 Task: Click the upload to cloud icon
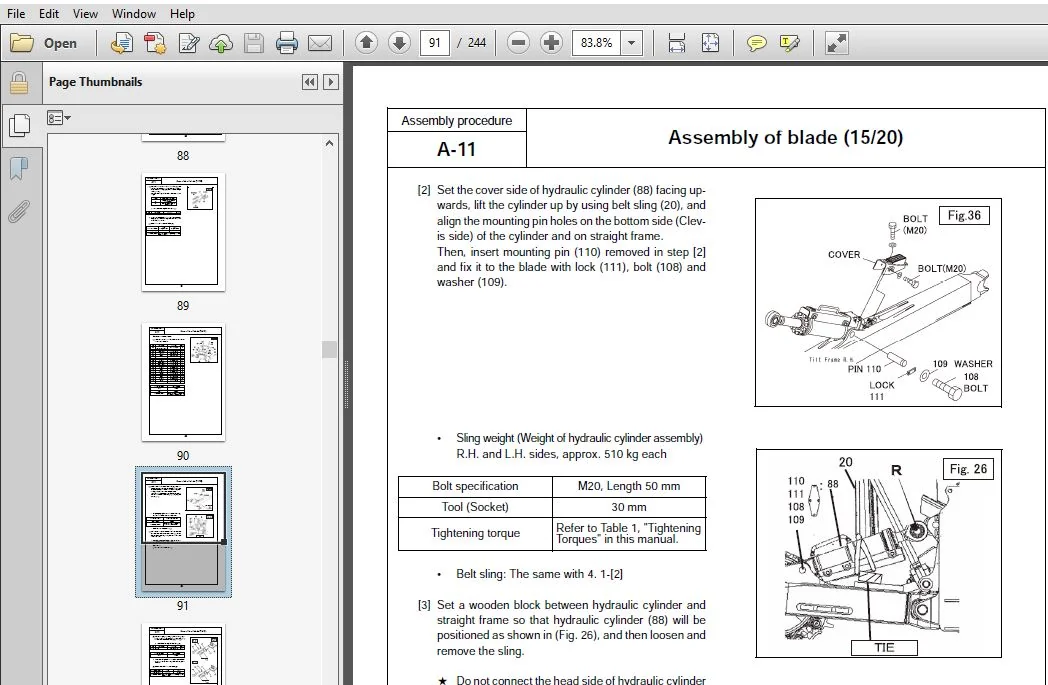[221, 43]
